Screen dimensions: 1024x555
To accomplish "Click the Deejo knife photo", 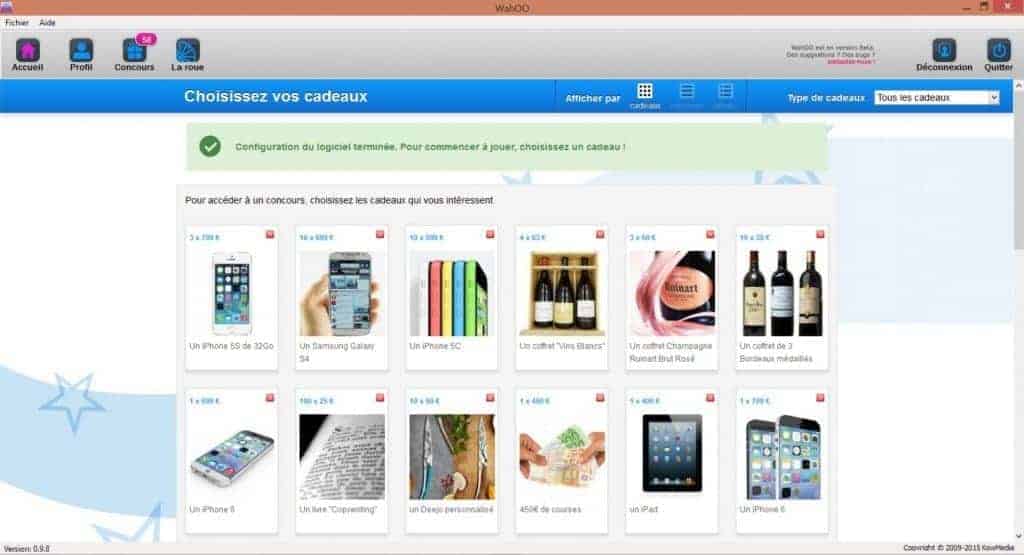I will [x=451, y=456].
